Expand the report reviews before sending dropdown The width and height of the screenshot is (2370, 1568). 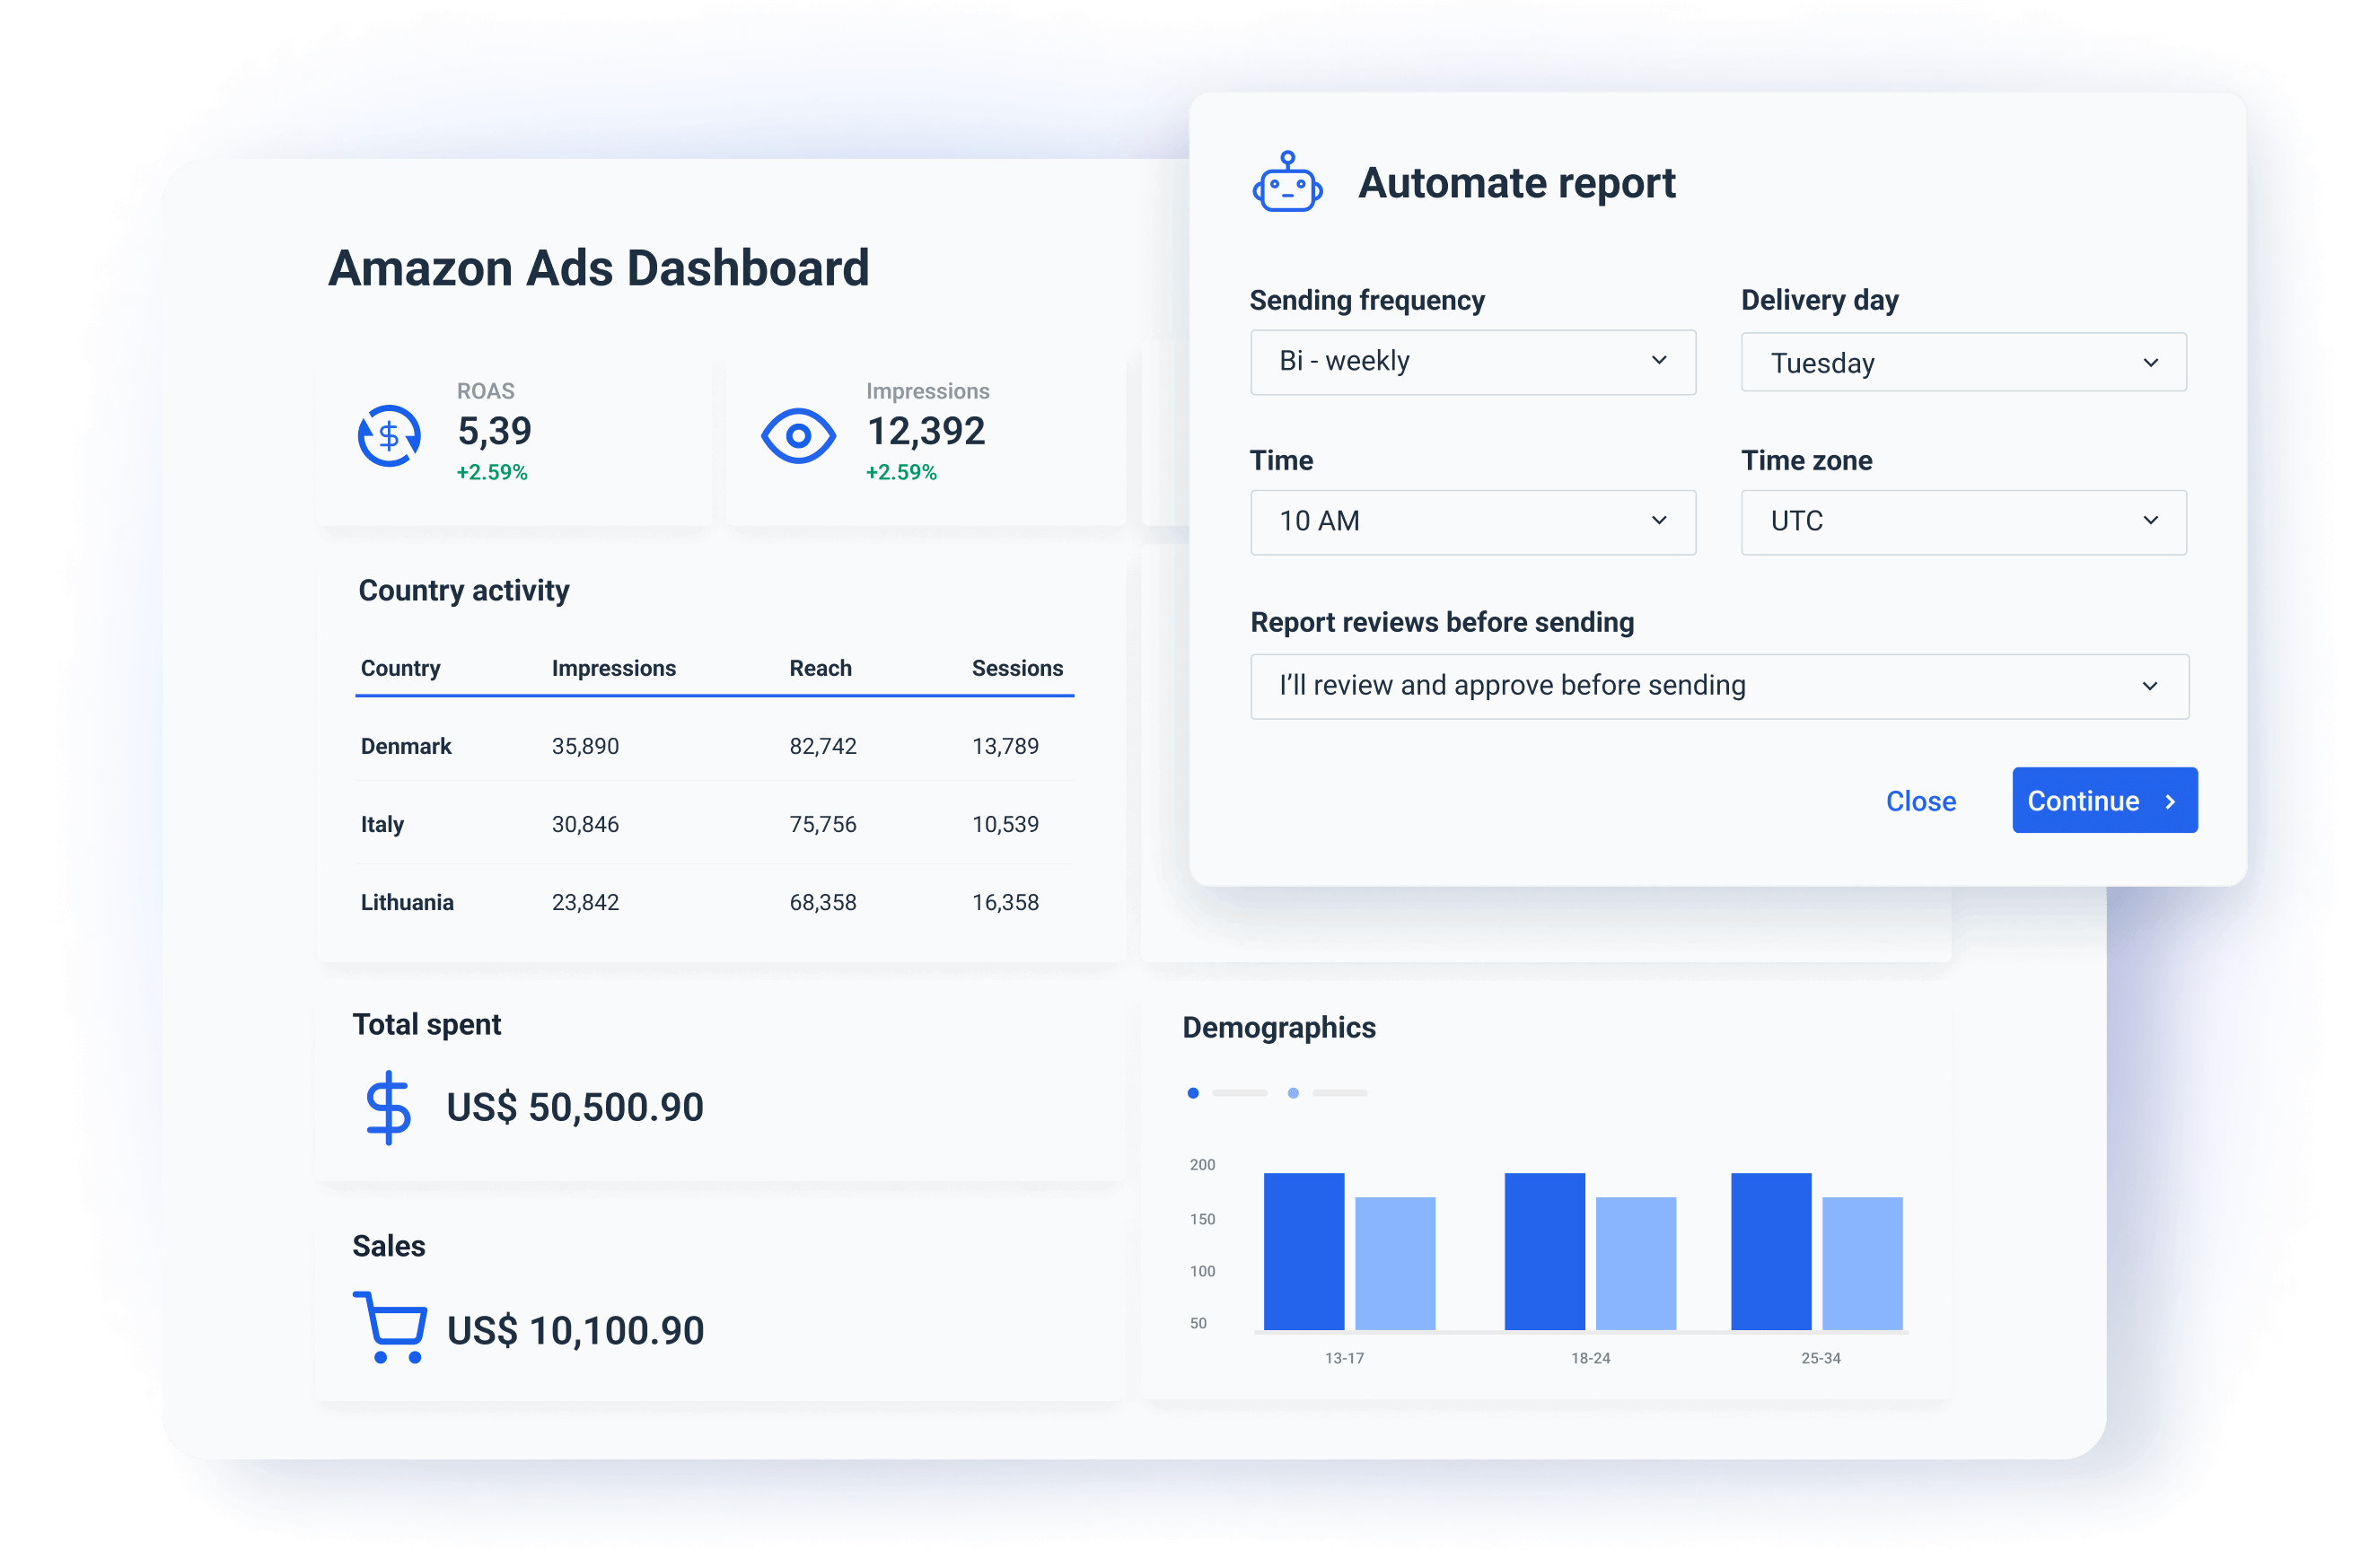pyautogui.click(x=1719, y=686)
